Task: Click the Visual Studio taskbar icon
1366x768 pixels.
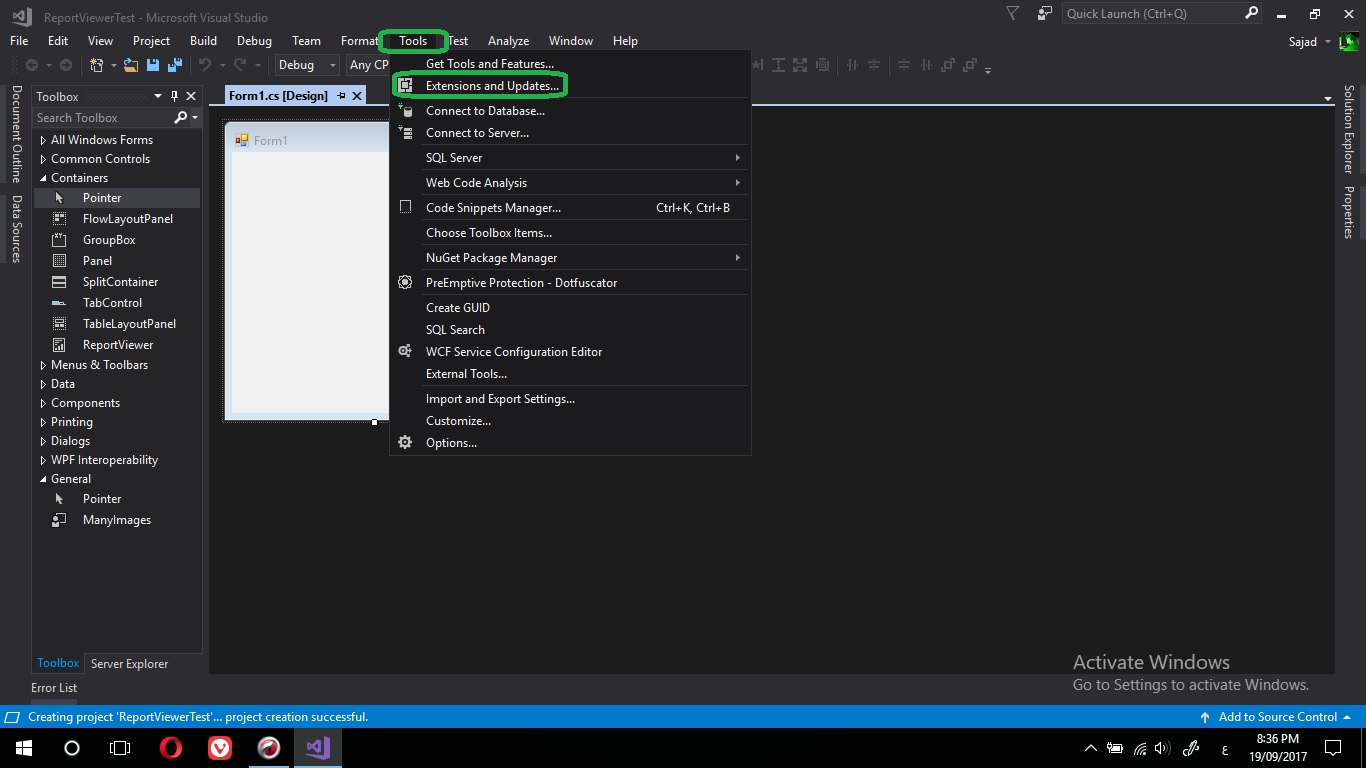Action: 318,748
